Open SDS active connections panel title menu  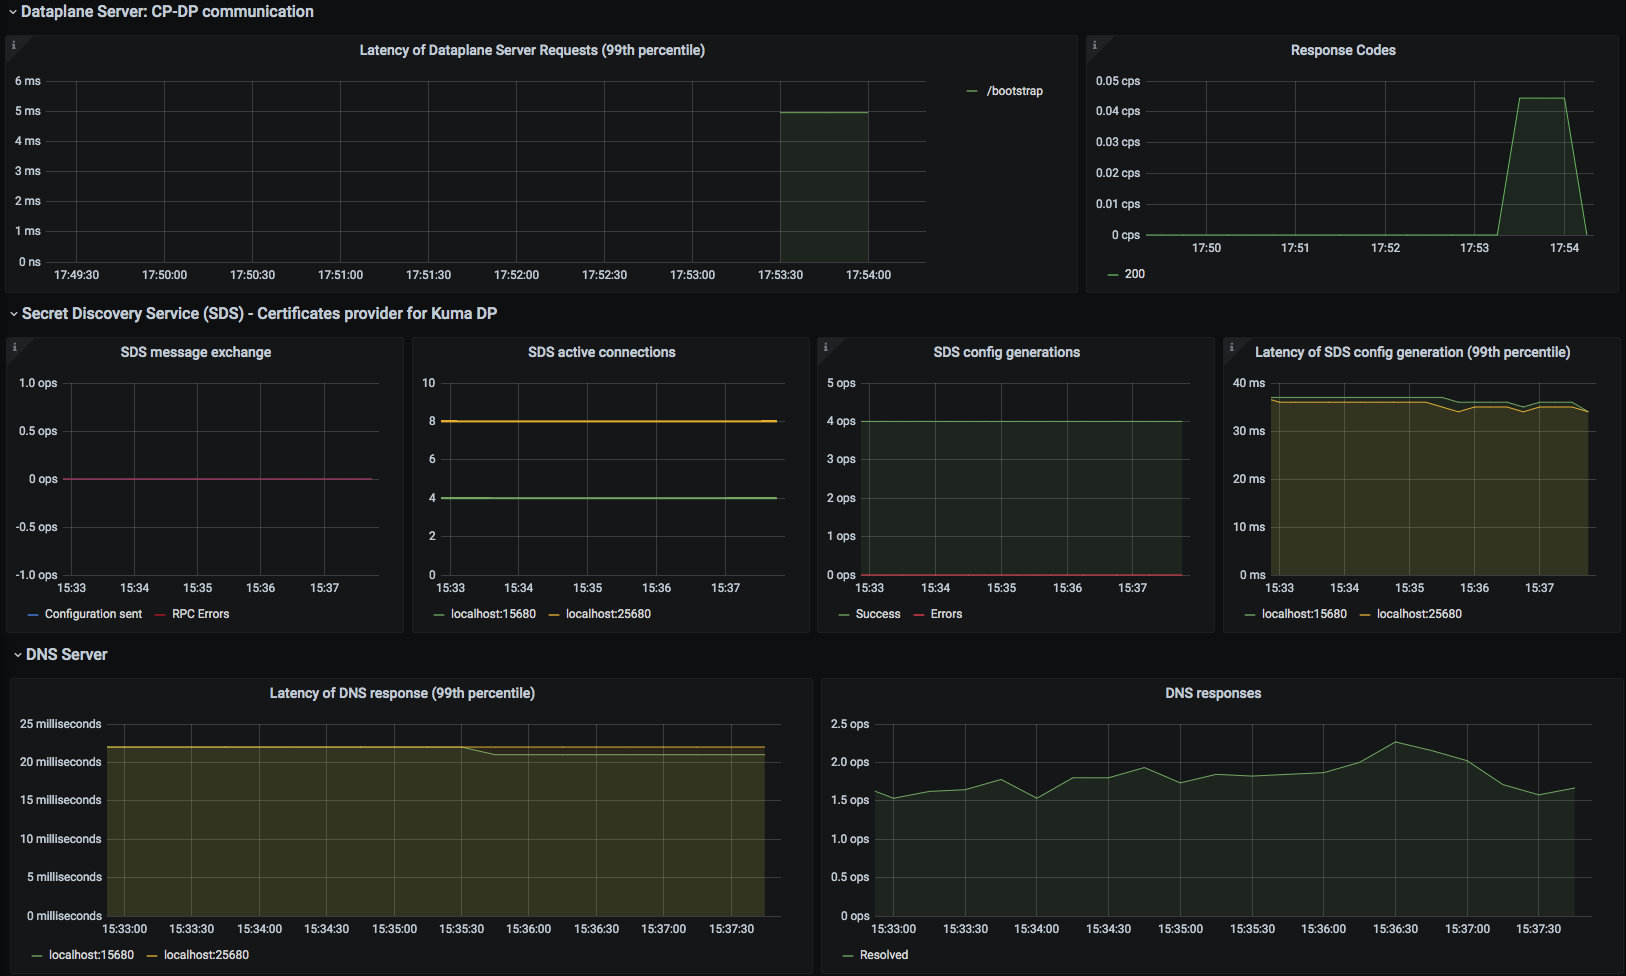602,352
